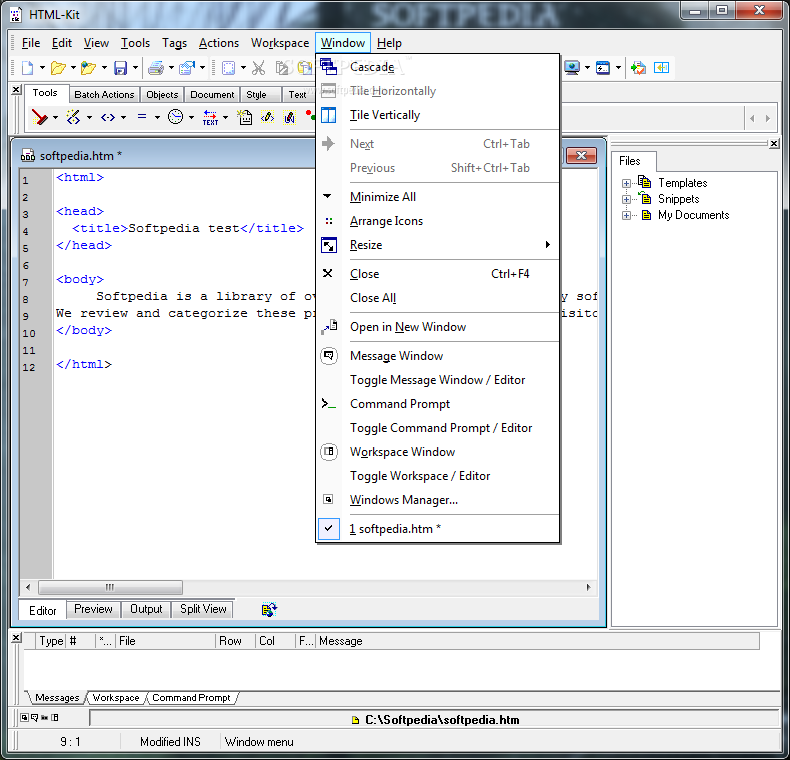Toggle Message Window / Editor menu item

(x=437, y=380)
